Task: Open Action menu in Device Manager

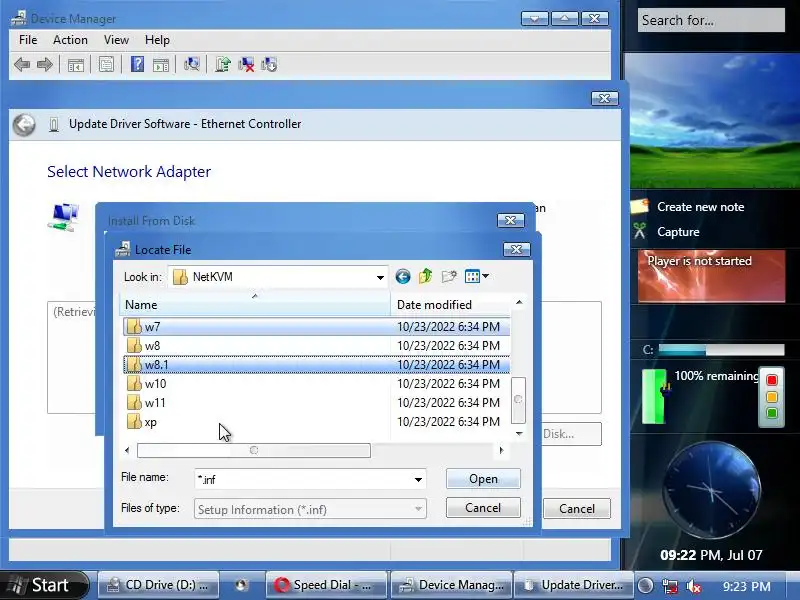Action: (x=70, y=40)
